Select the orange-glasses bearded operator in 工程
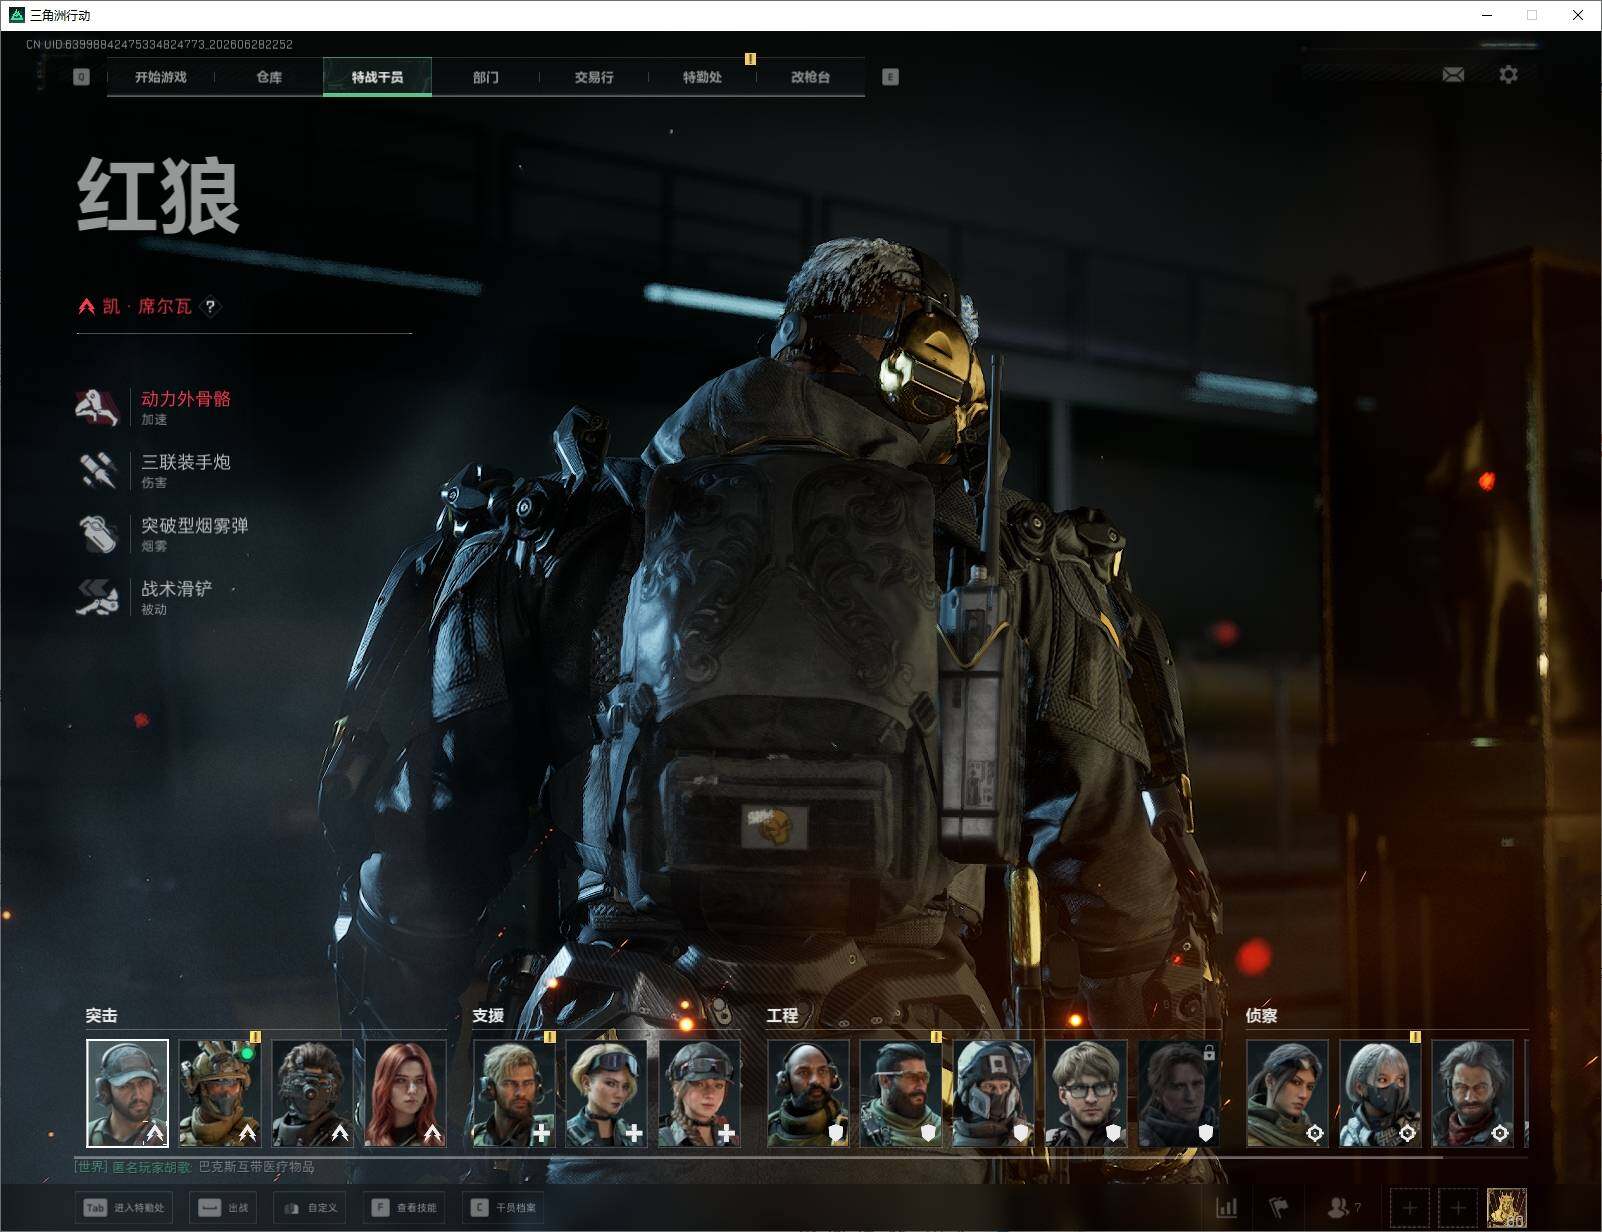Viewport: 1602px width, 1232px height. 901,1093
